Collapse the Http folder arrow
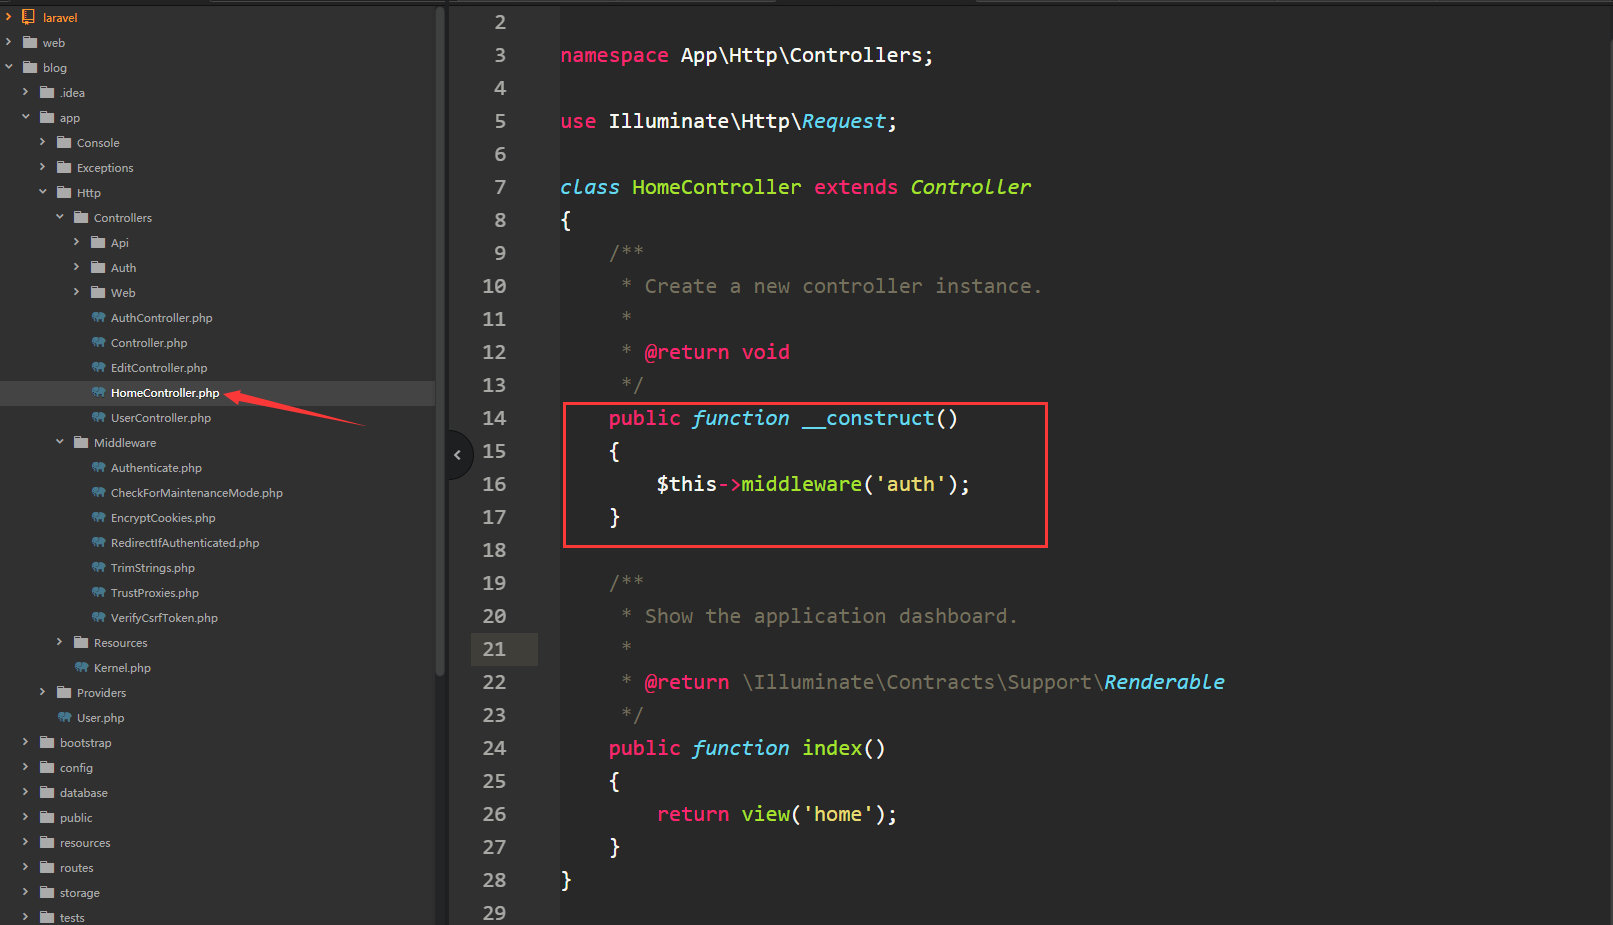 pyautogui.click(x=43, y=192)
